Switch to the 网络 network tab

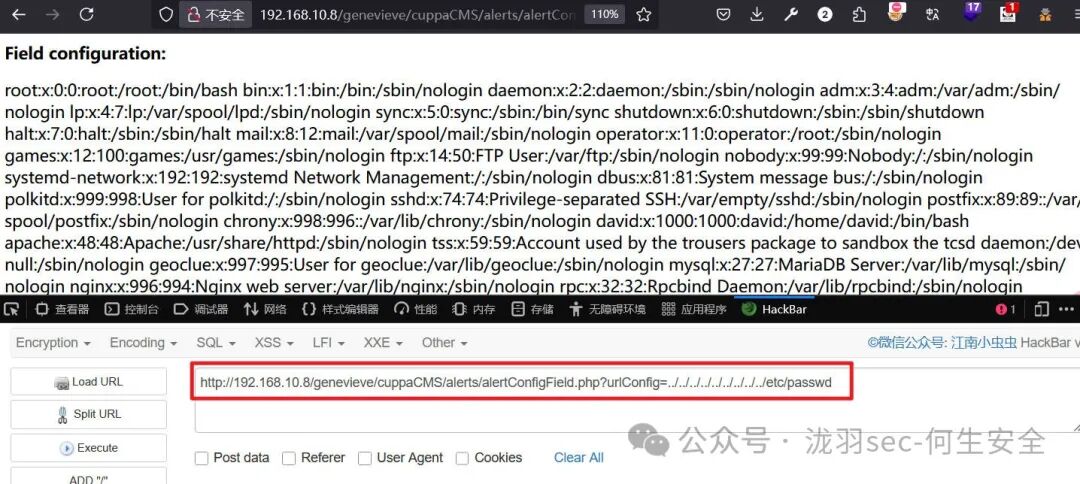265,309
